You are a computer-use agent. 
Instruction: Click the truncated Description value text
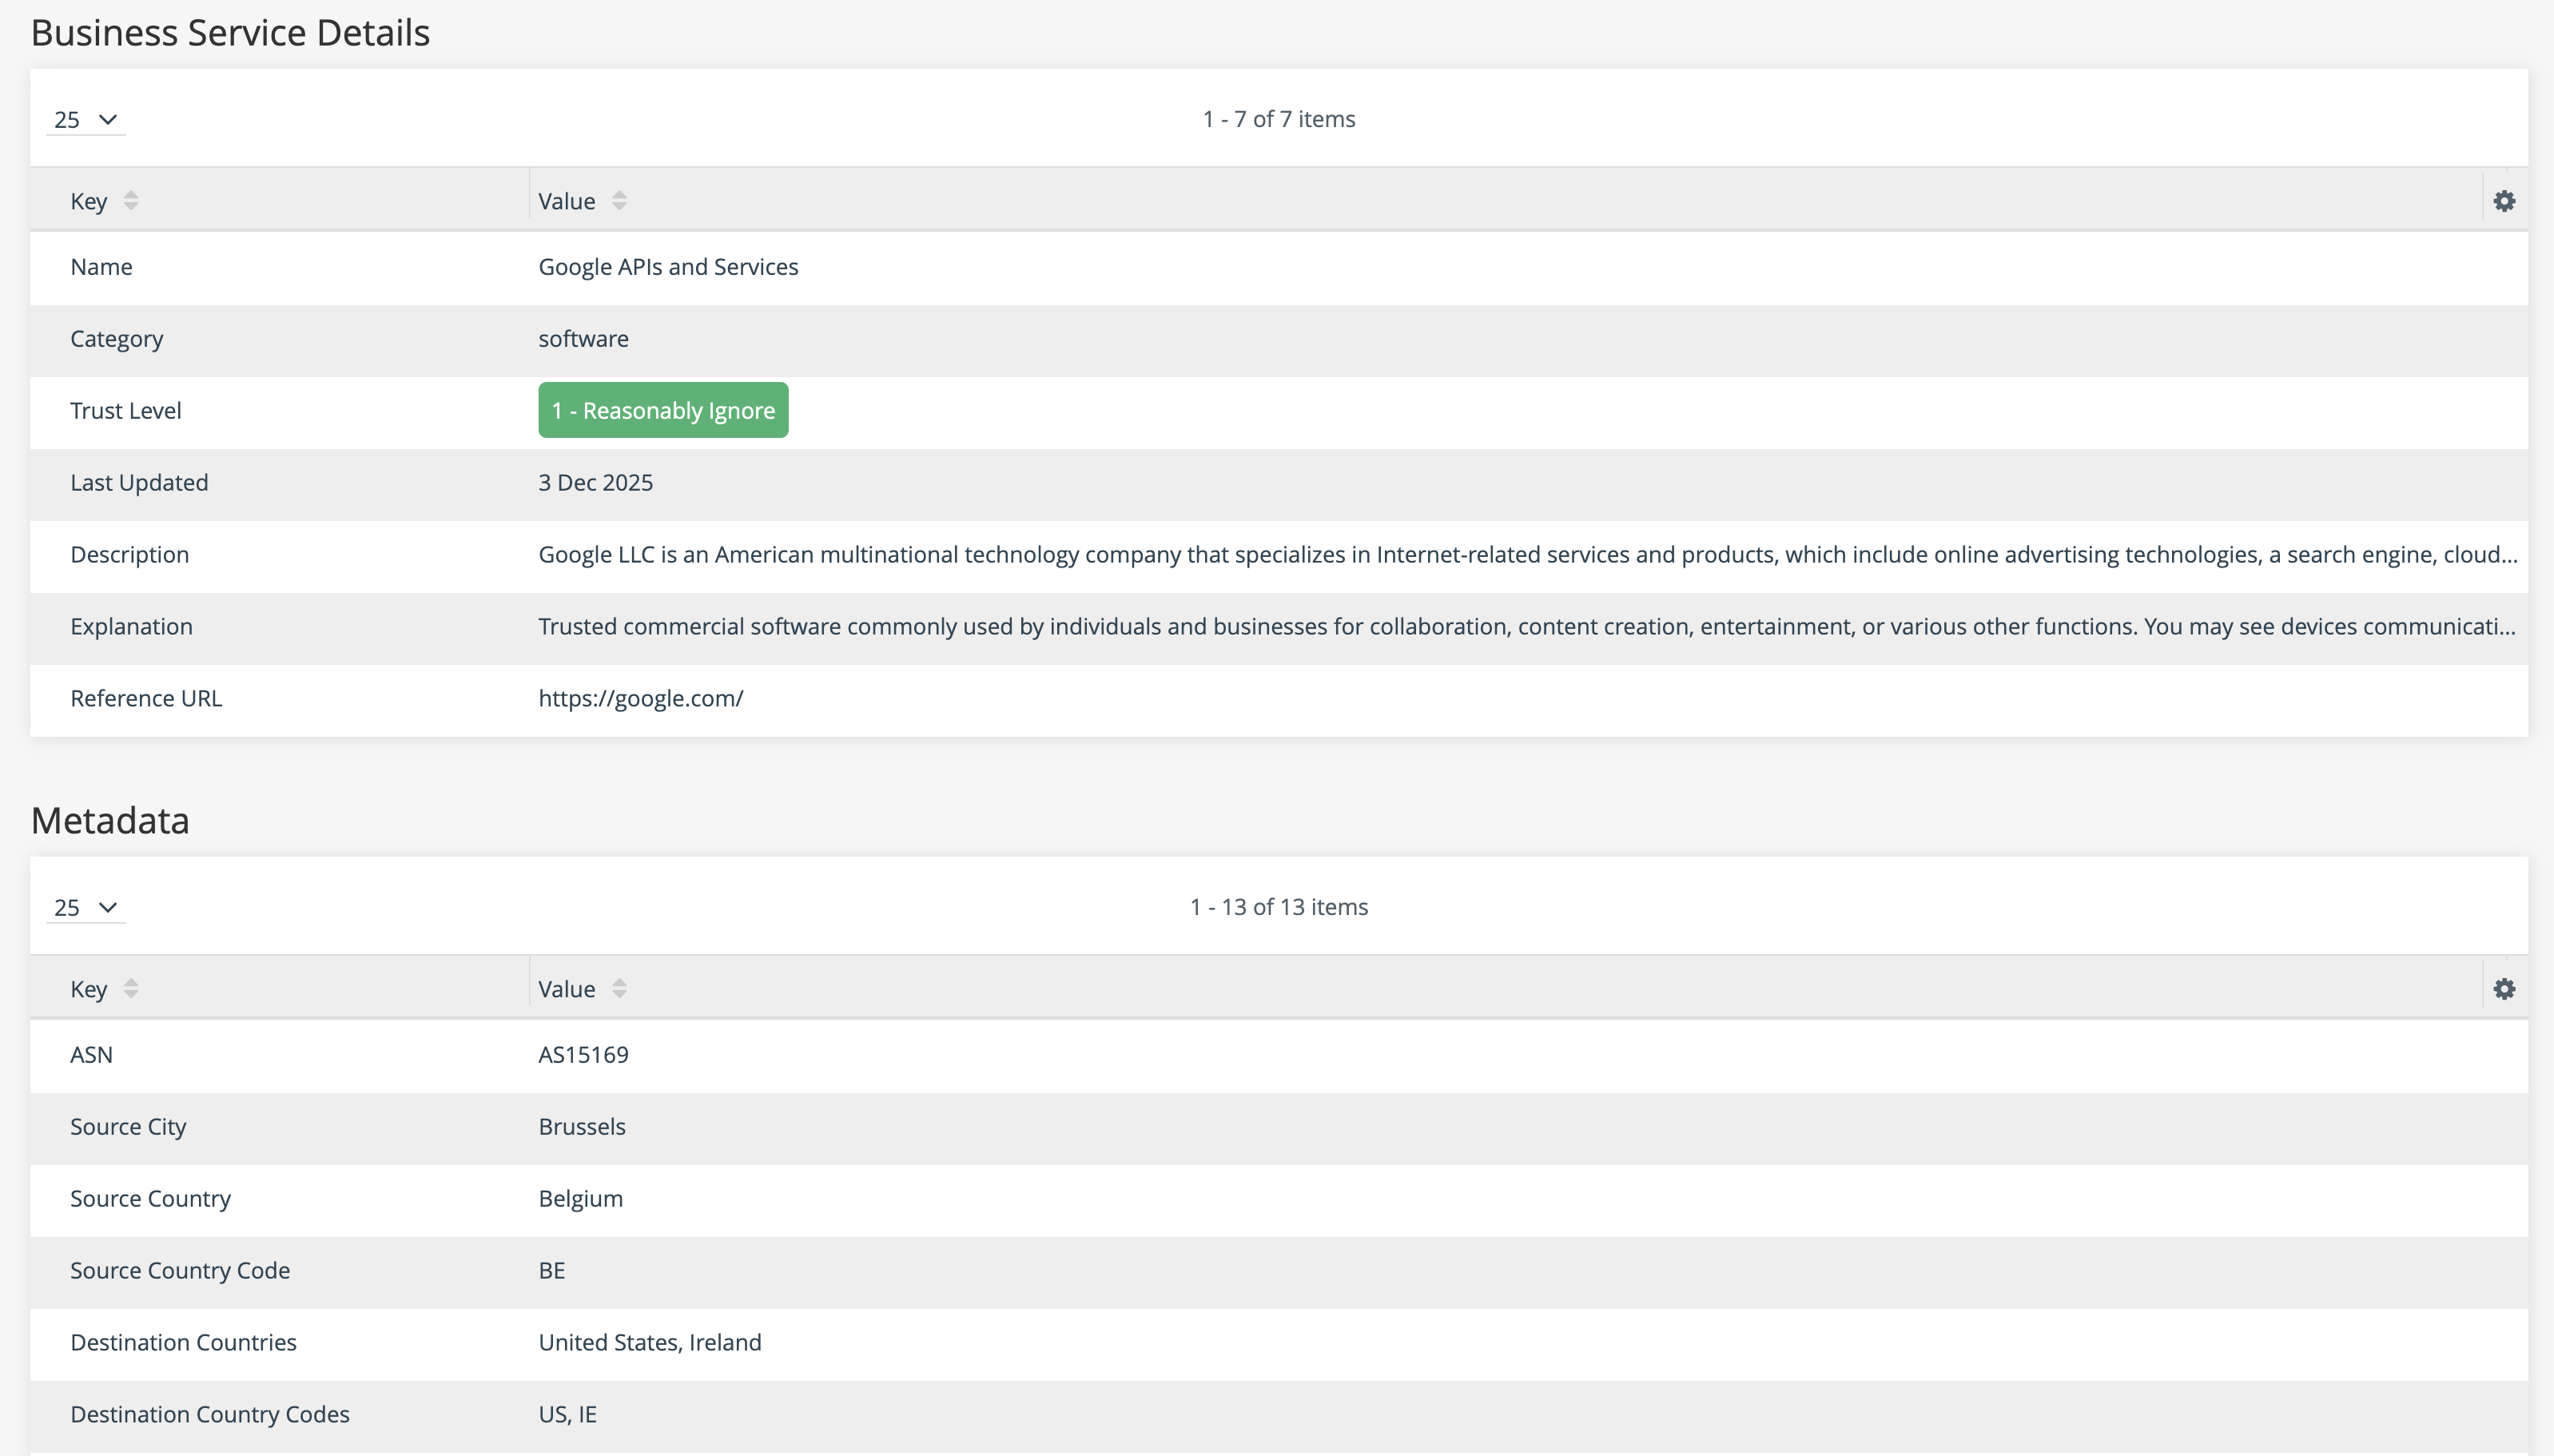(1527, 555)
